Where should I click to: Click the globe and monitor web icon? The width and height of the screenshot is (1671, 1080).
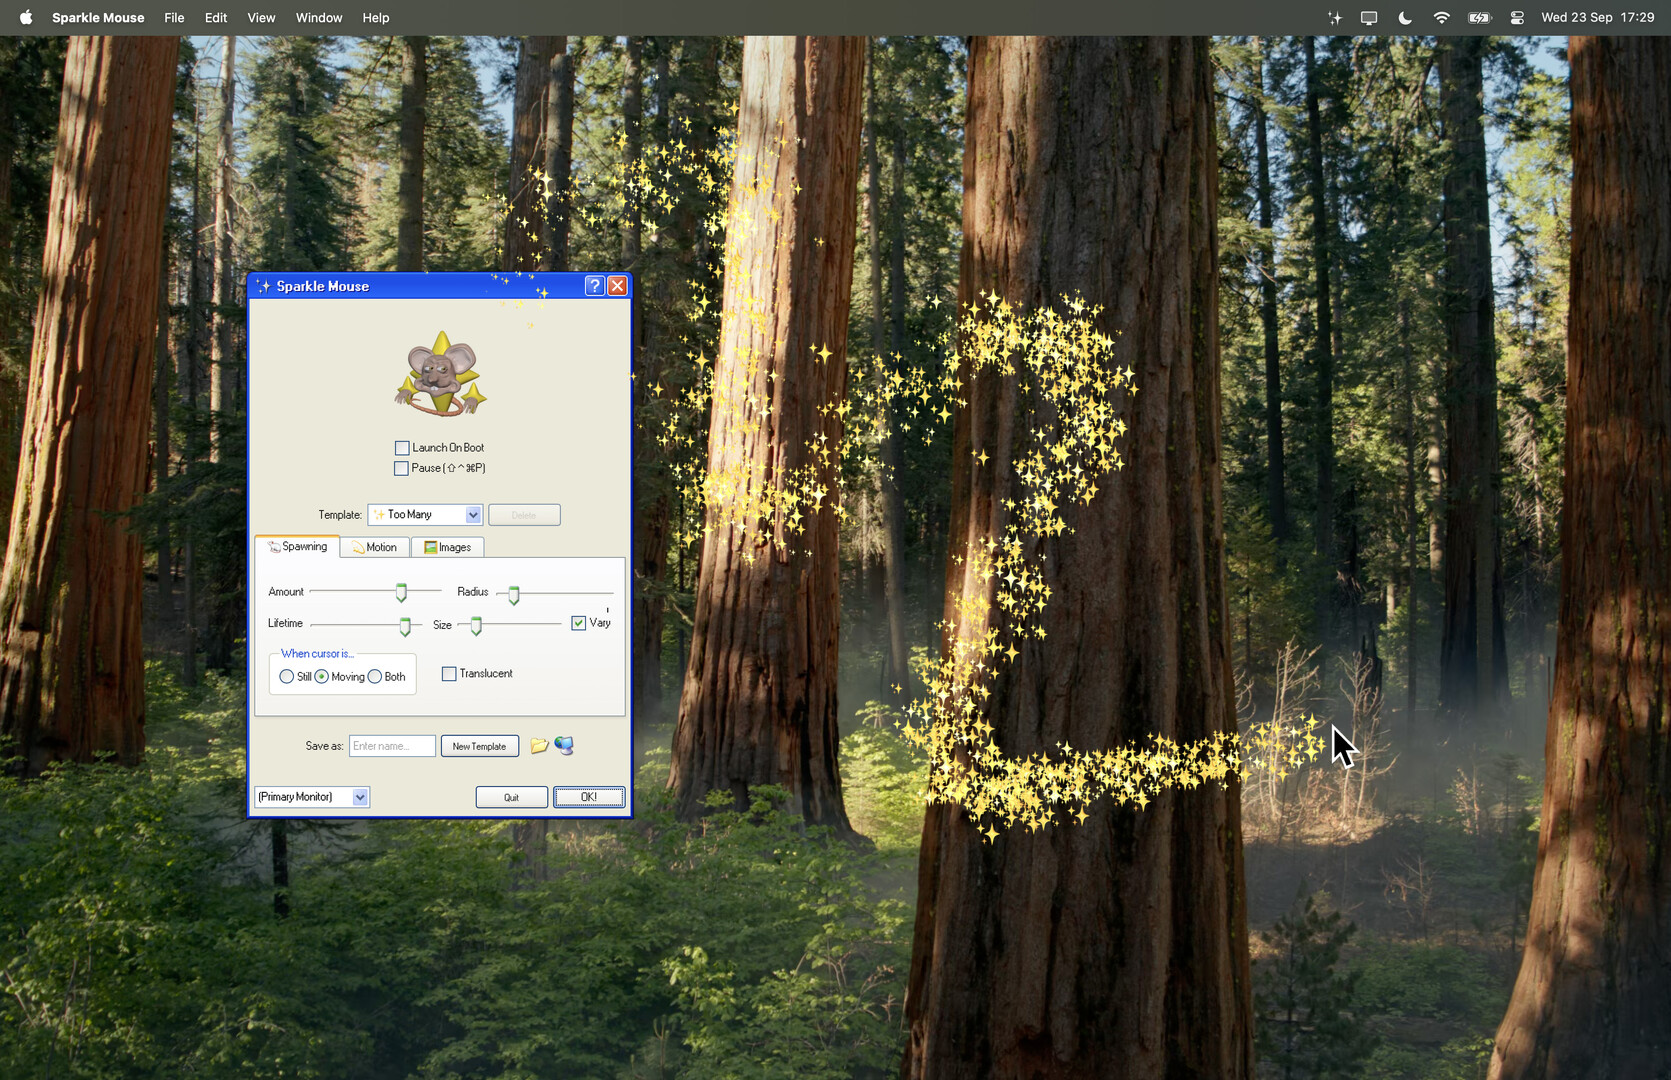pos(564,746)
